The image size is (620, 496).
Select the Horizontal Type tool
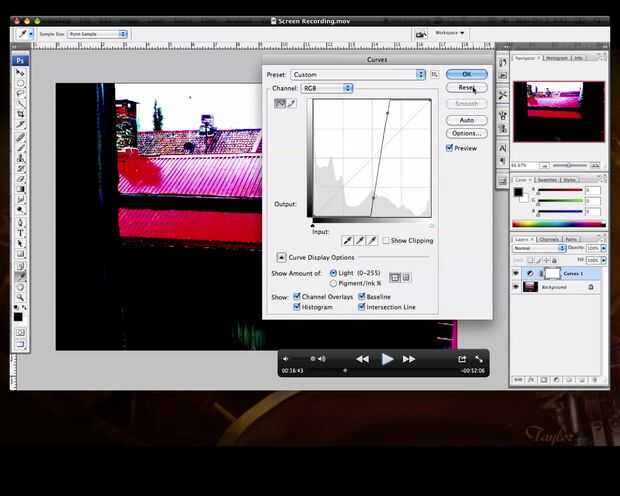pos(20,233)
